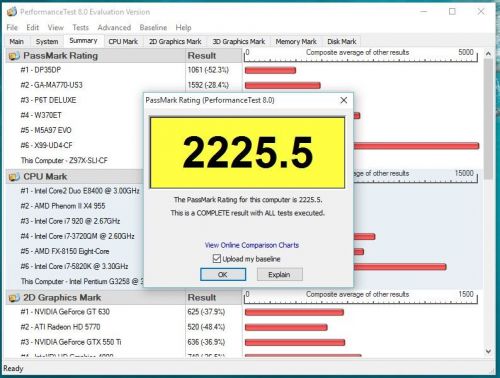Open the Tests menu
This screenshot has width=500, height=378.
pyautogui.click(x=81, y=28)
